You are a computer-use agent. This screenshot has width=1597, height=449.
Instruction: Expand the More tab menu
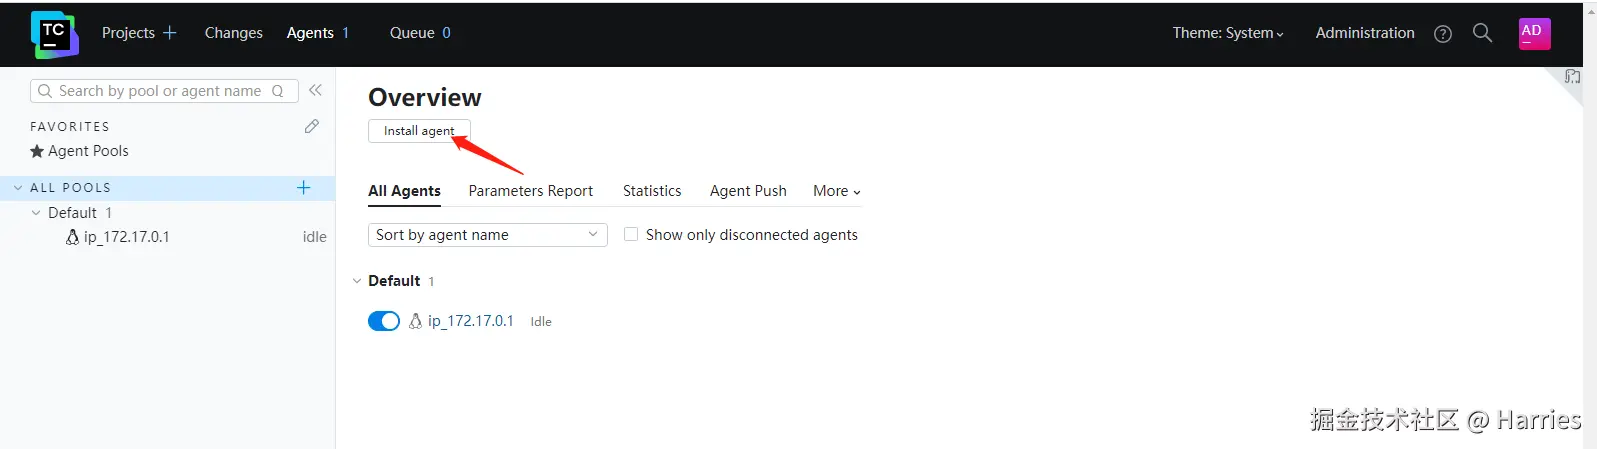click(837, 191)
